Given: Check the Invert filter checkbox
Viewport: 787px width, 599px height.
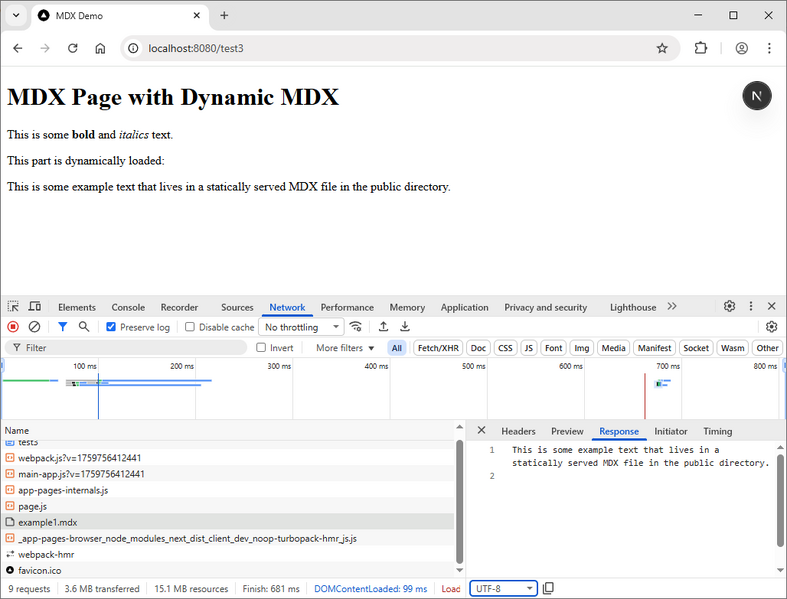Looking at the screenshot, I should [261, 348].
